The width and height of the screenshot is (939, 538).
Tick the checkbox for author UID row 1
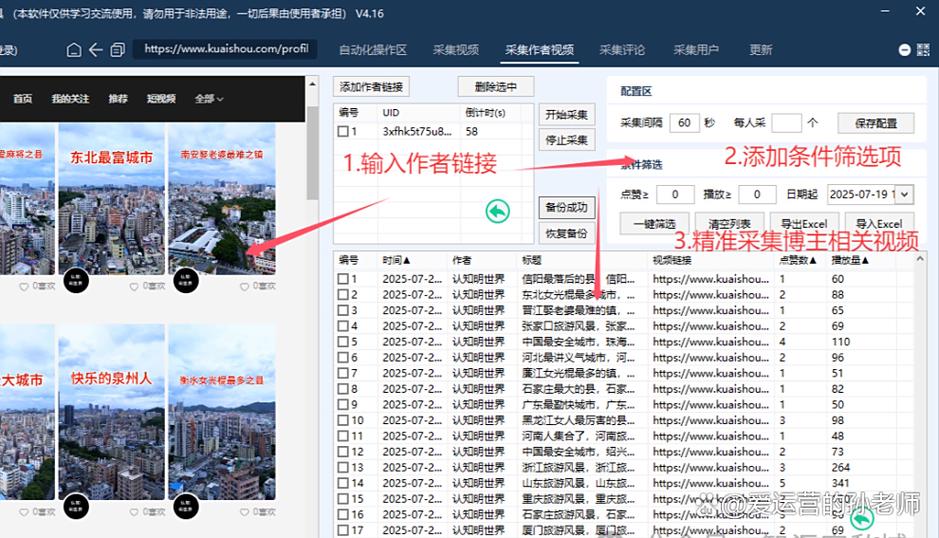coord(344,132)
